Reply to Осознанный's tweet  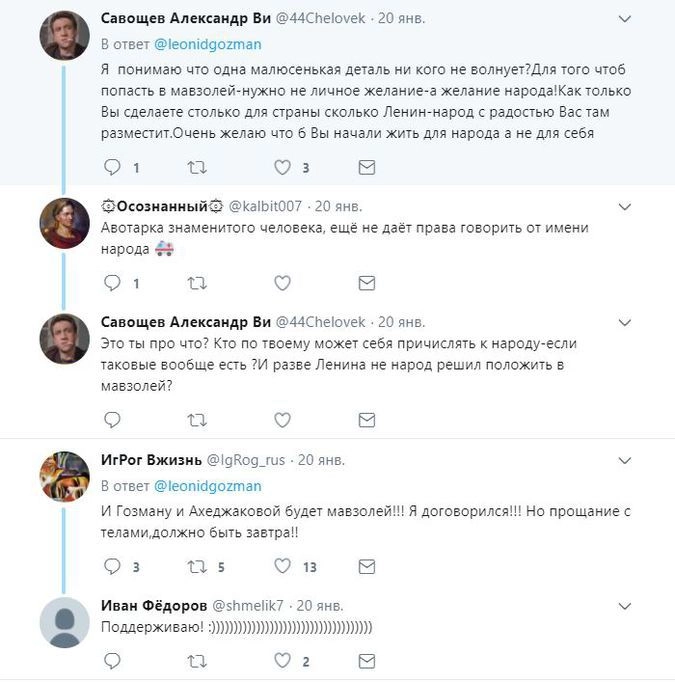point(111,283)
